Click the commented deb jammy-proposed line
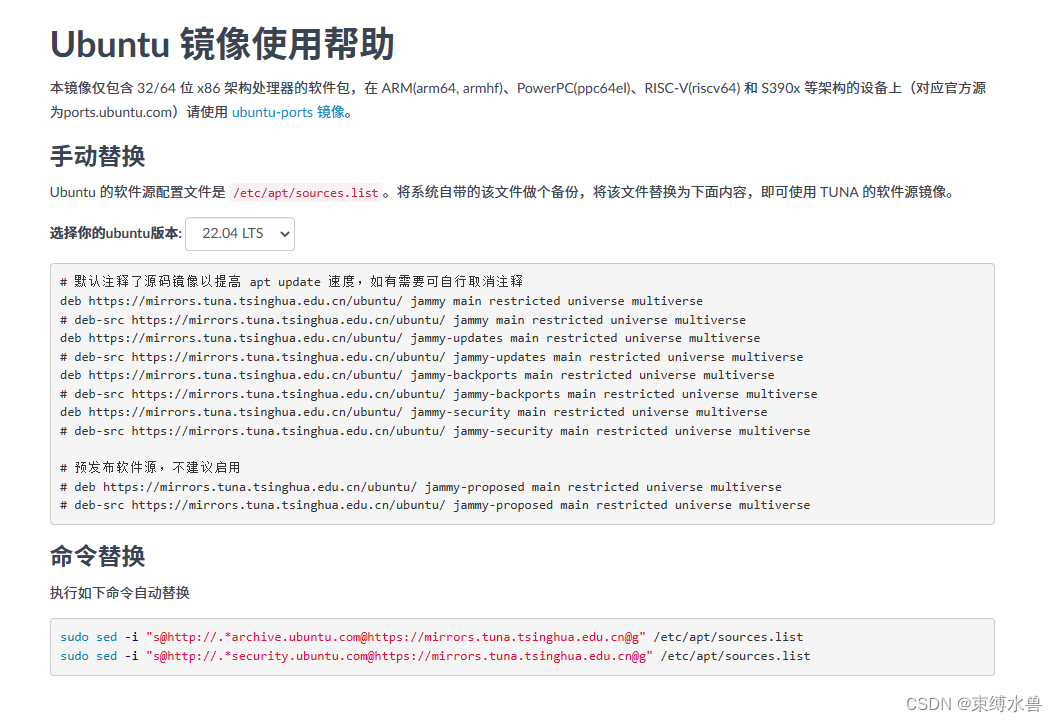This screenshot has width=1058, height=722. [421, 487]
